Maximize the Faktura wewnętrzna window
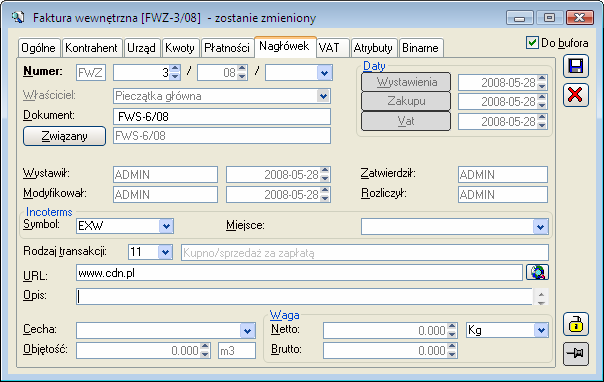This screenshot has width=604, height=382. click(549, 18)
